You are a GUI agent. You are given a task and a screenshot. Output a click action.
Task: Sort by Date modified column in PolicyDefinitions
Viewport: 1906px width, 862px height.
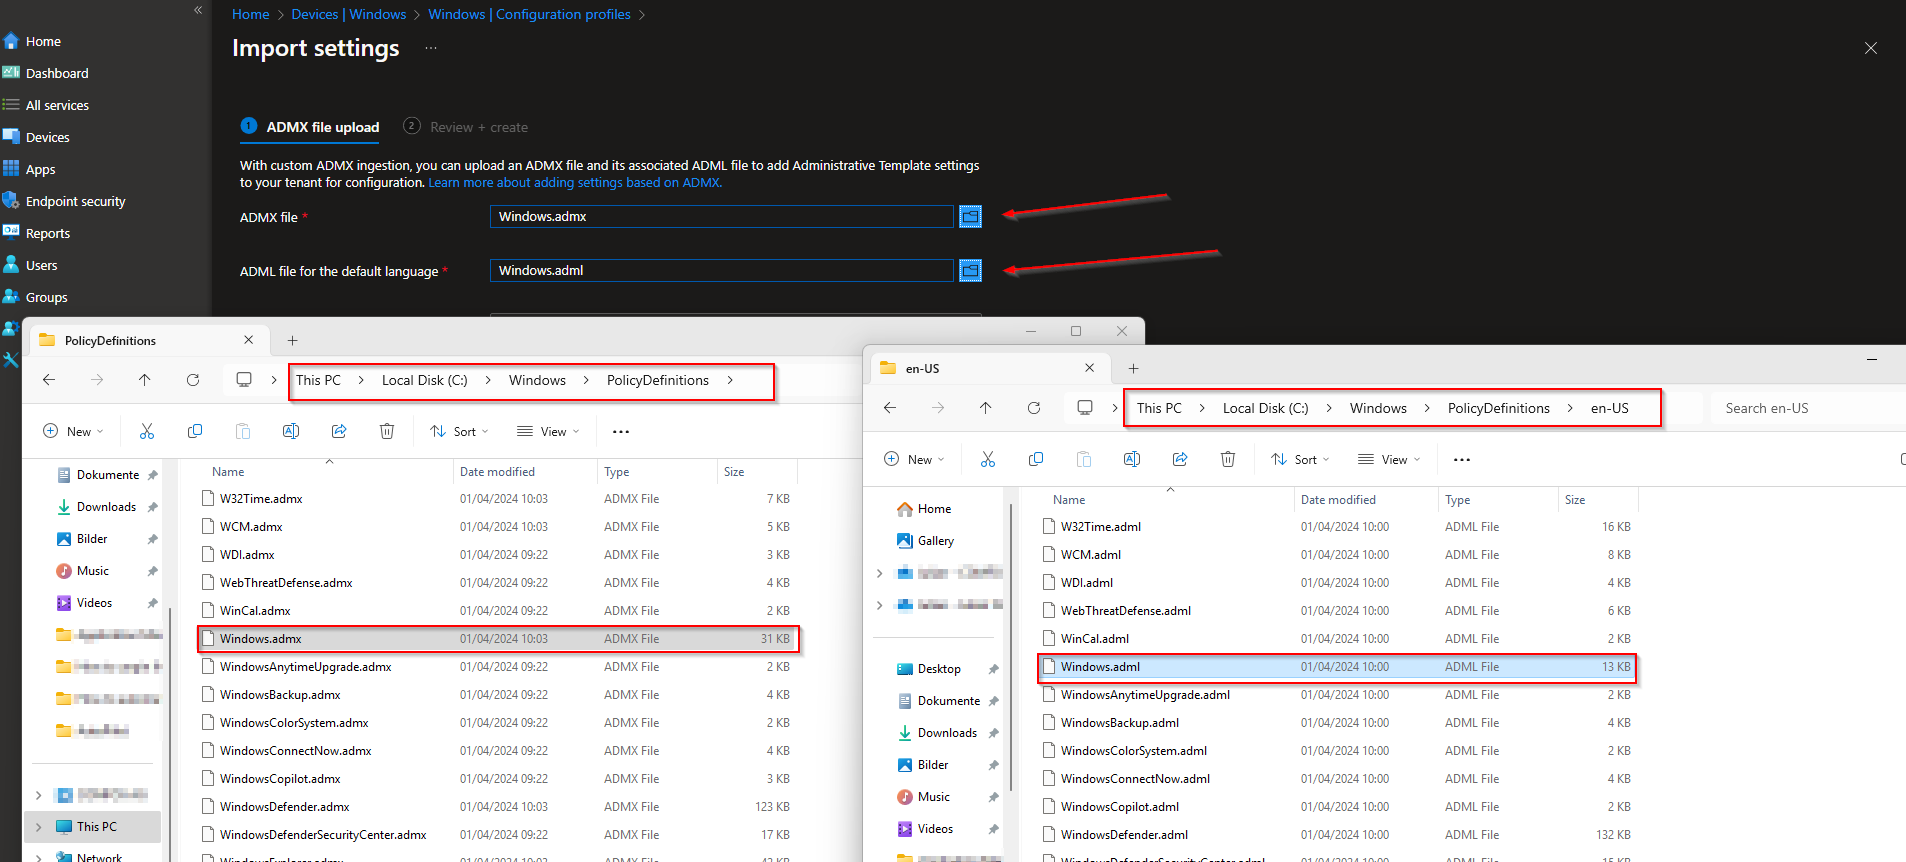497,472
